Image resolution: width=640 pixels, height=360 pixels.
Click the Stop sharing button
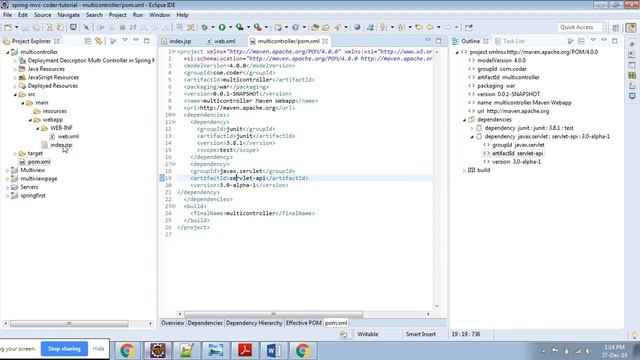[x=64, y=349]
